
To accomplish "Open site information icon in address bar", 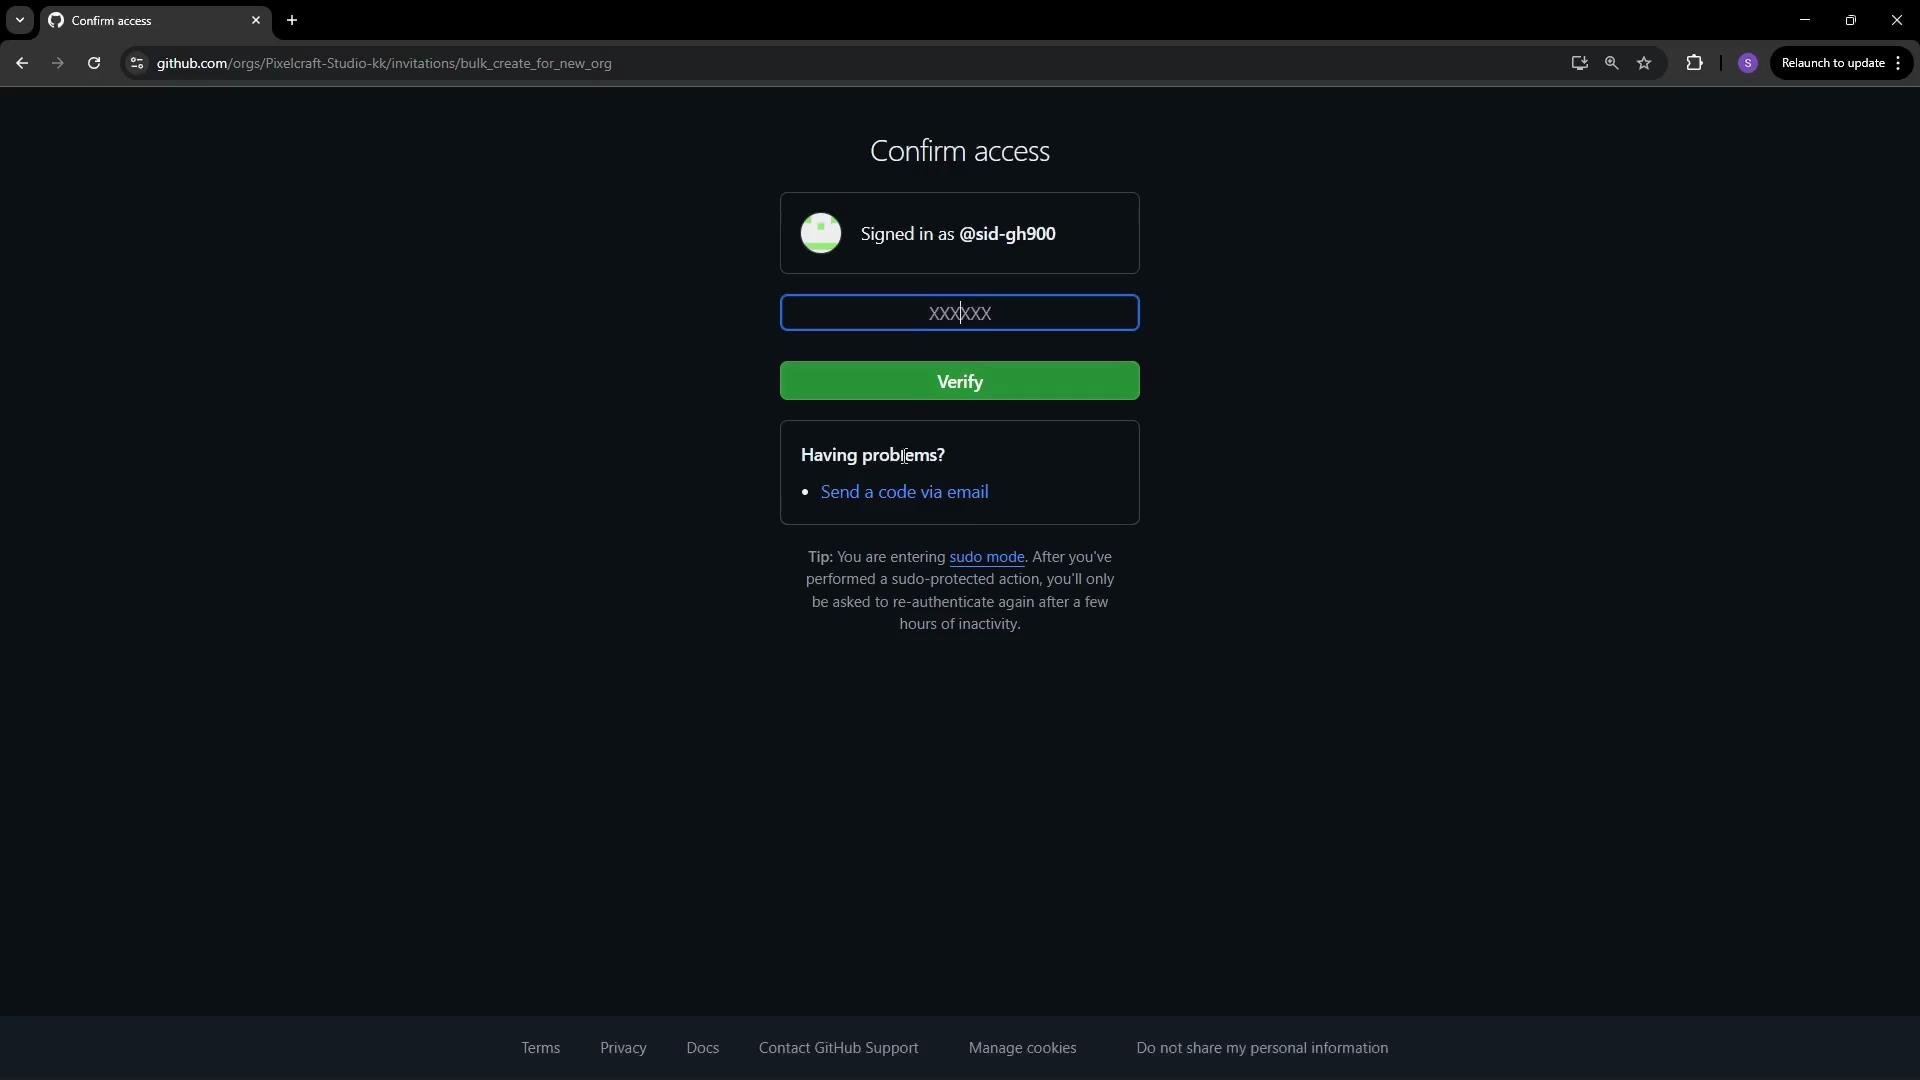I will (x=137, y=63).
